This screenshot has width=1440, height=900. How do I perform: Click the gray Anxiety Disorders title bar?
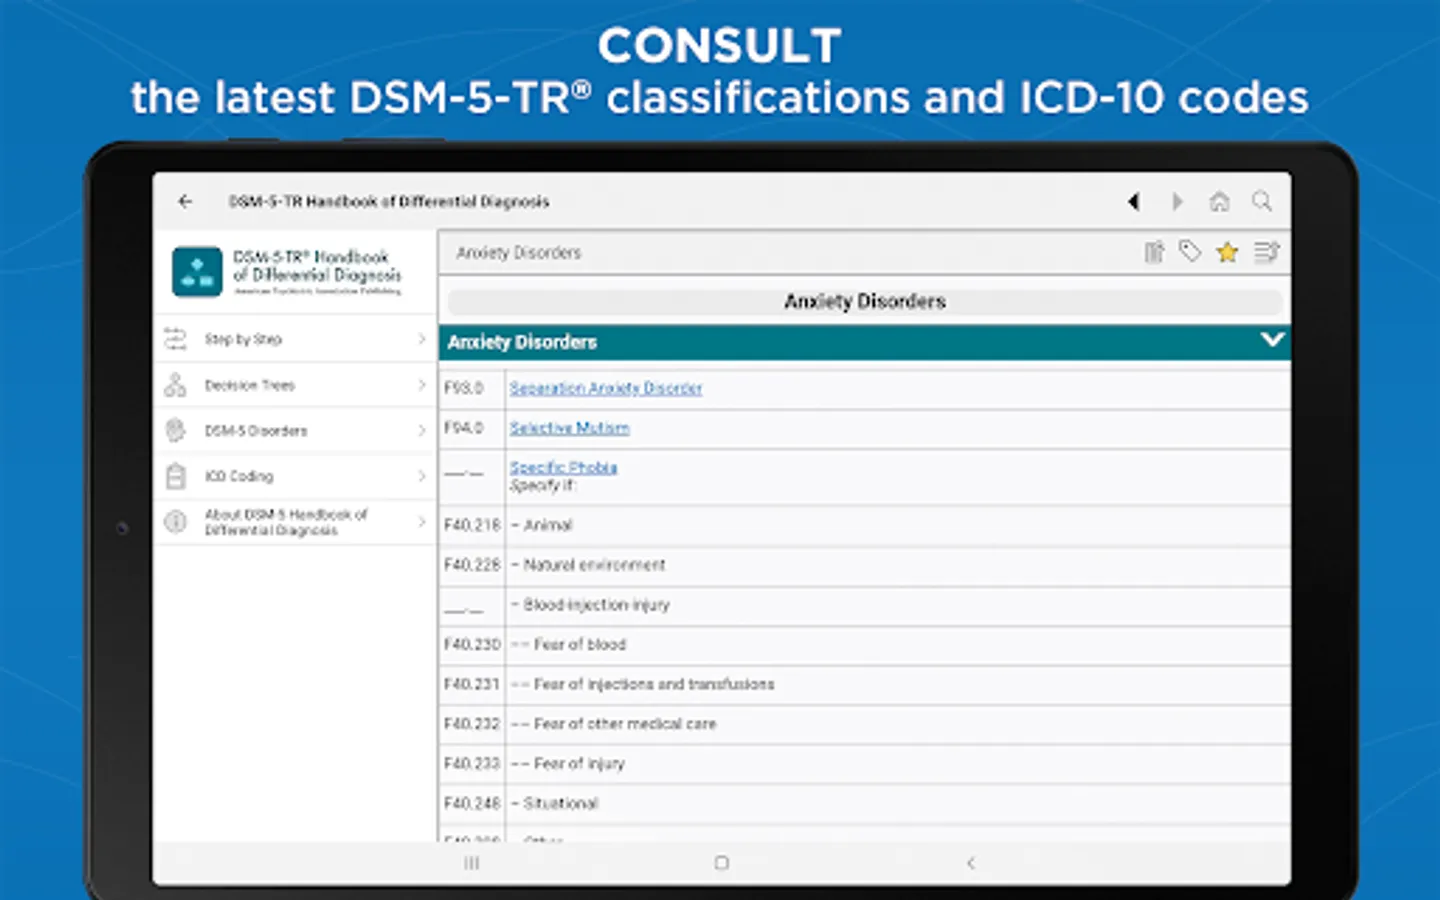click(865, 301)
